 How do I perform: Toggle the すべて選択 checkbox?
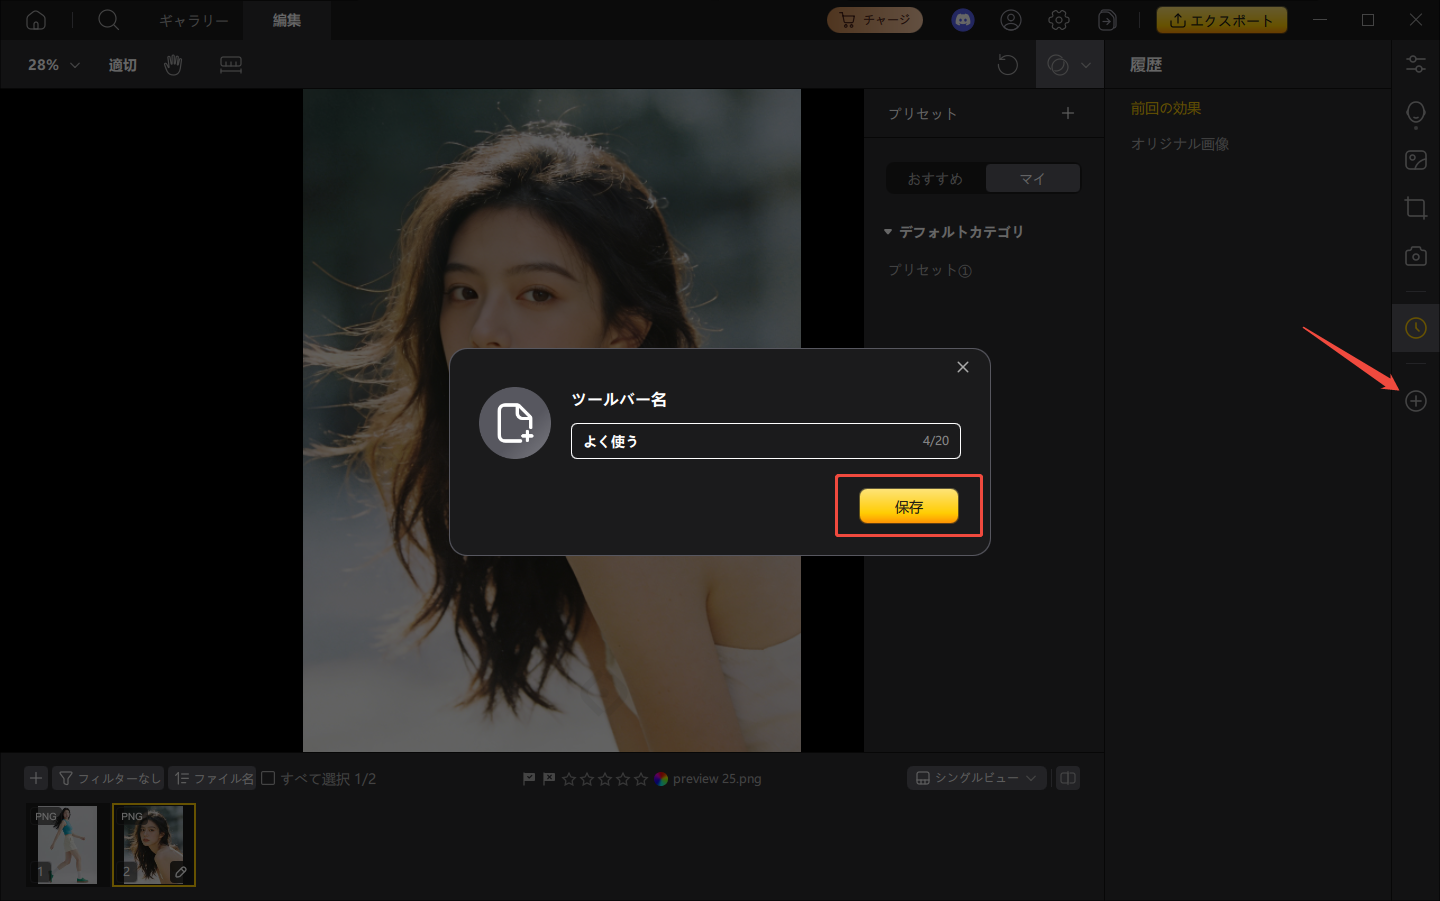click(x=268, y=778)
